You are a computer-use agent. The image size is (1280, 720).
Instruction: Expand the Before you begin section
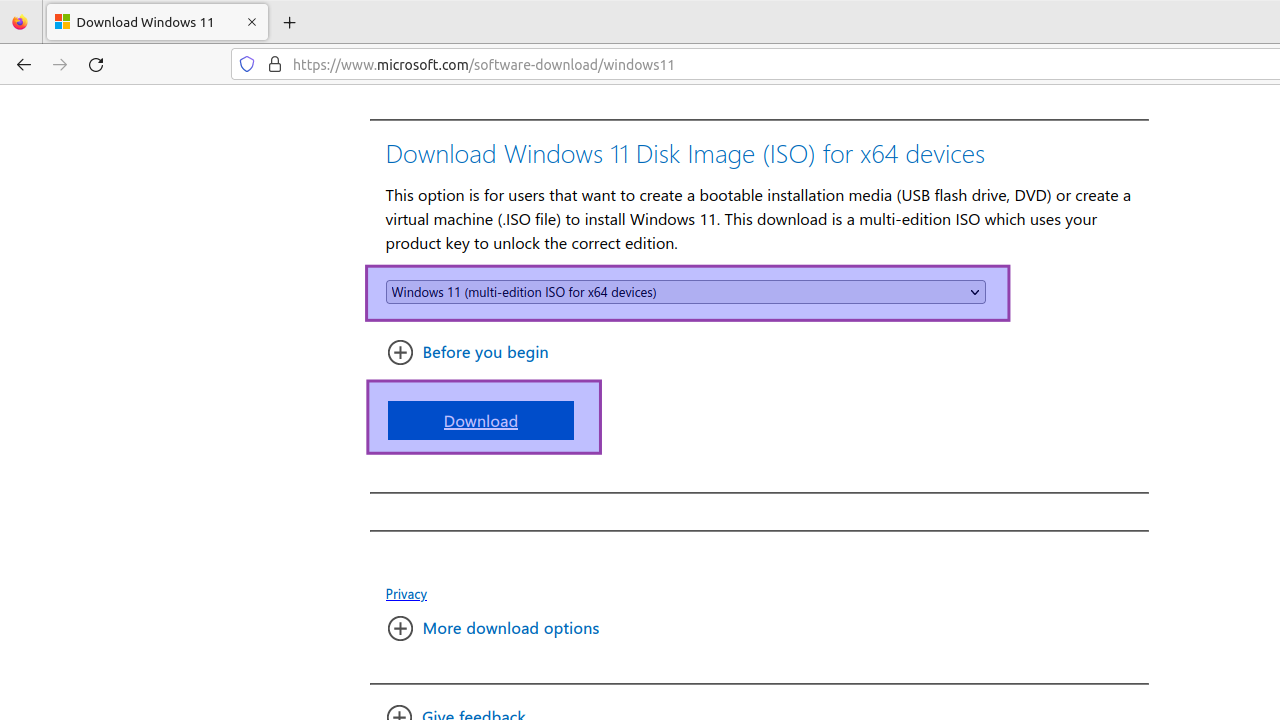click(468, 352)
